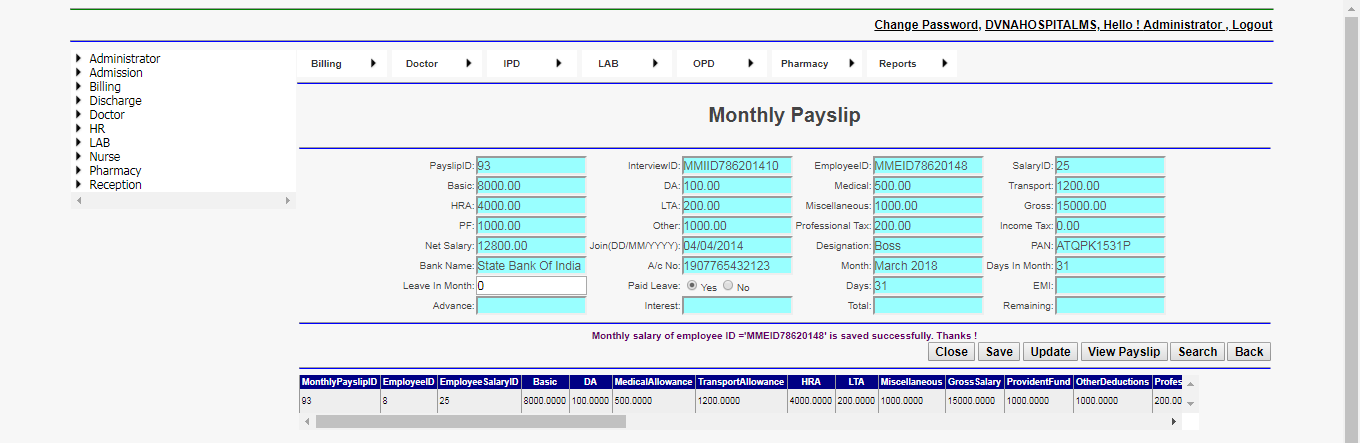Follow the Change Password link
This screenshot has height=443, width=1360.
[926, 25]
